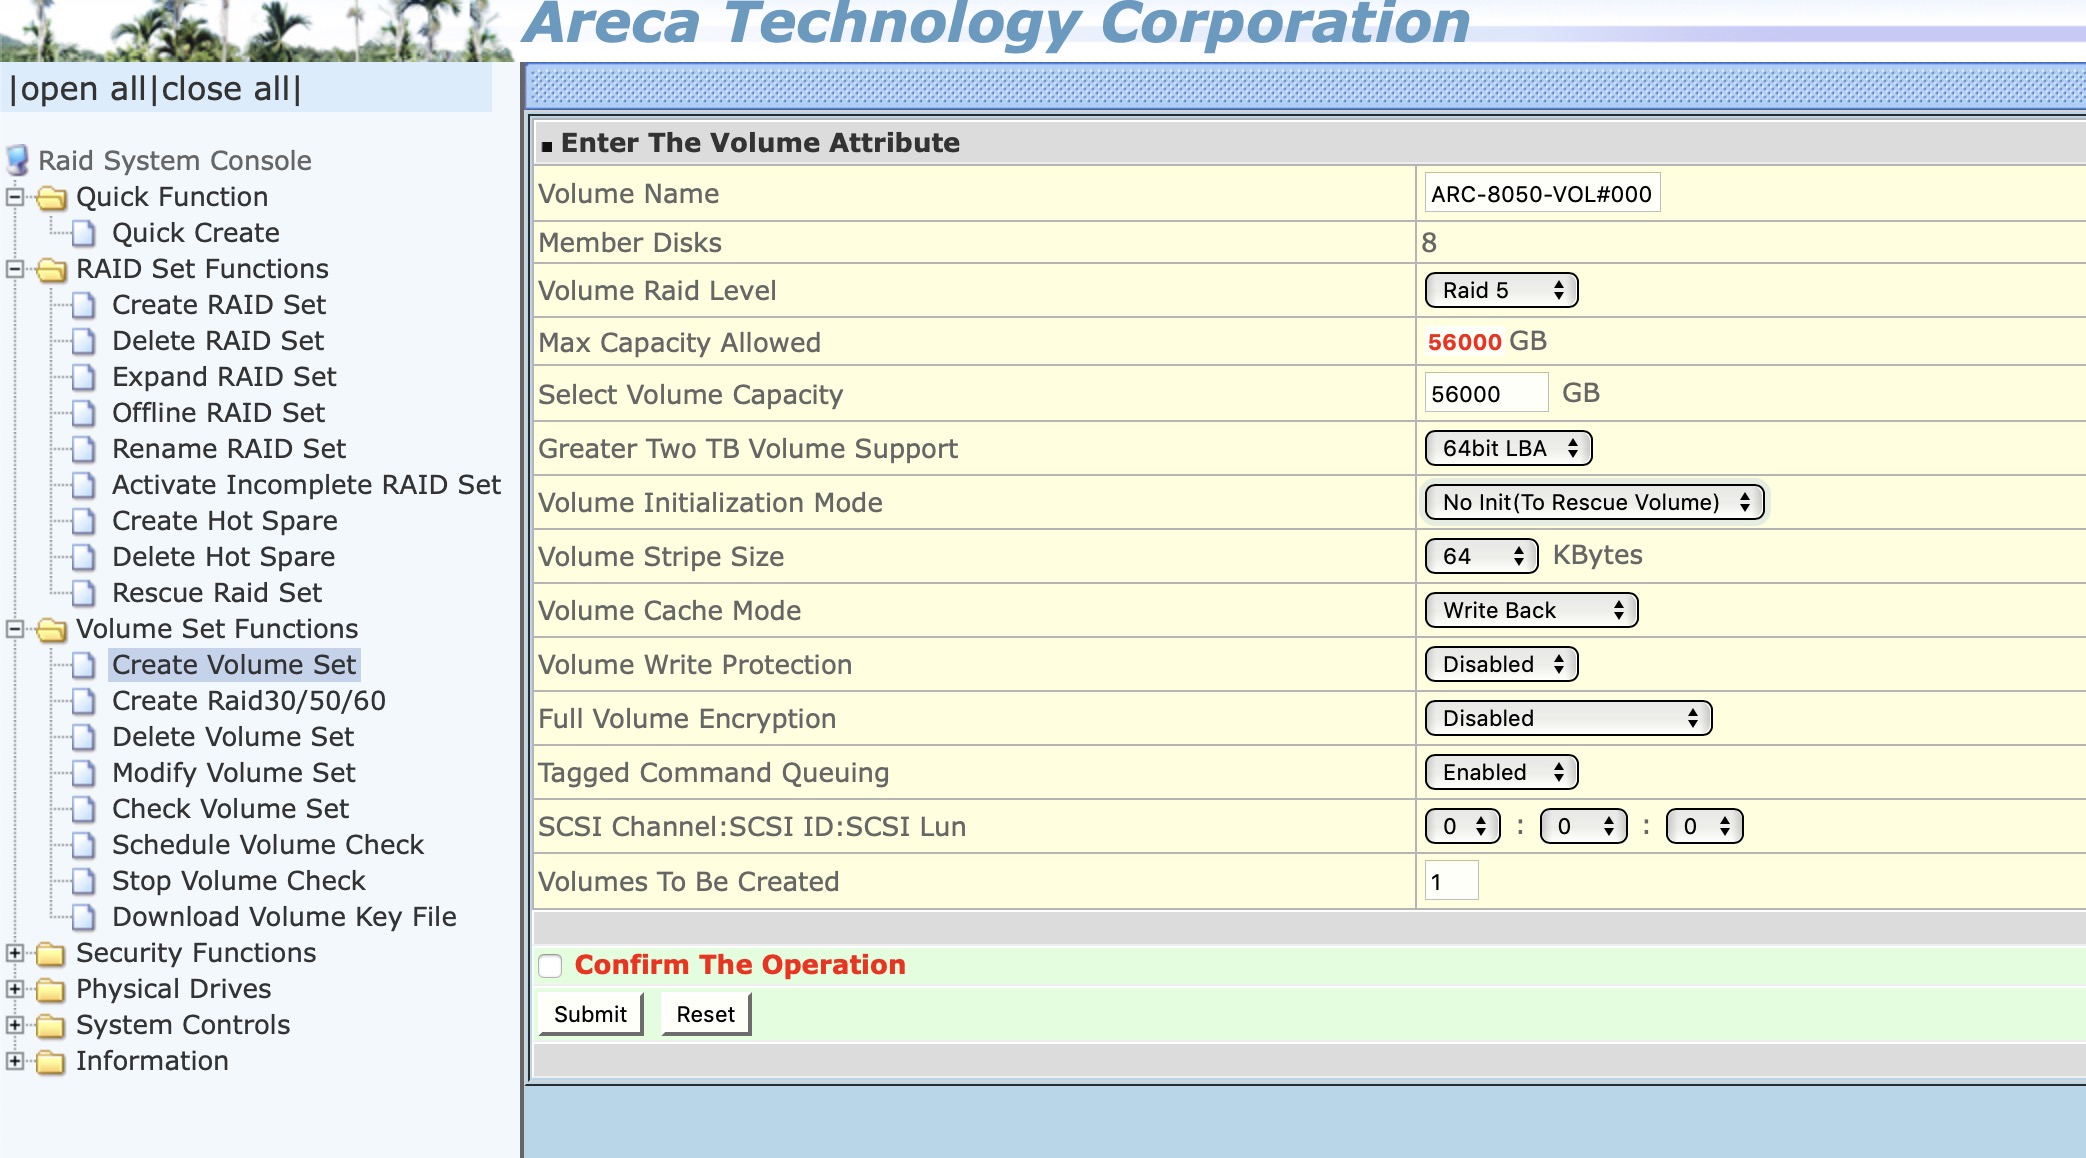Image resolution: width=2086 pixels, height=1158 pixels.
Task: Click the Create Hot Spare page icon
Action: pyautogui.click(x=85, y=522)
